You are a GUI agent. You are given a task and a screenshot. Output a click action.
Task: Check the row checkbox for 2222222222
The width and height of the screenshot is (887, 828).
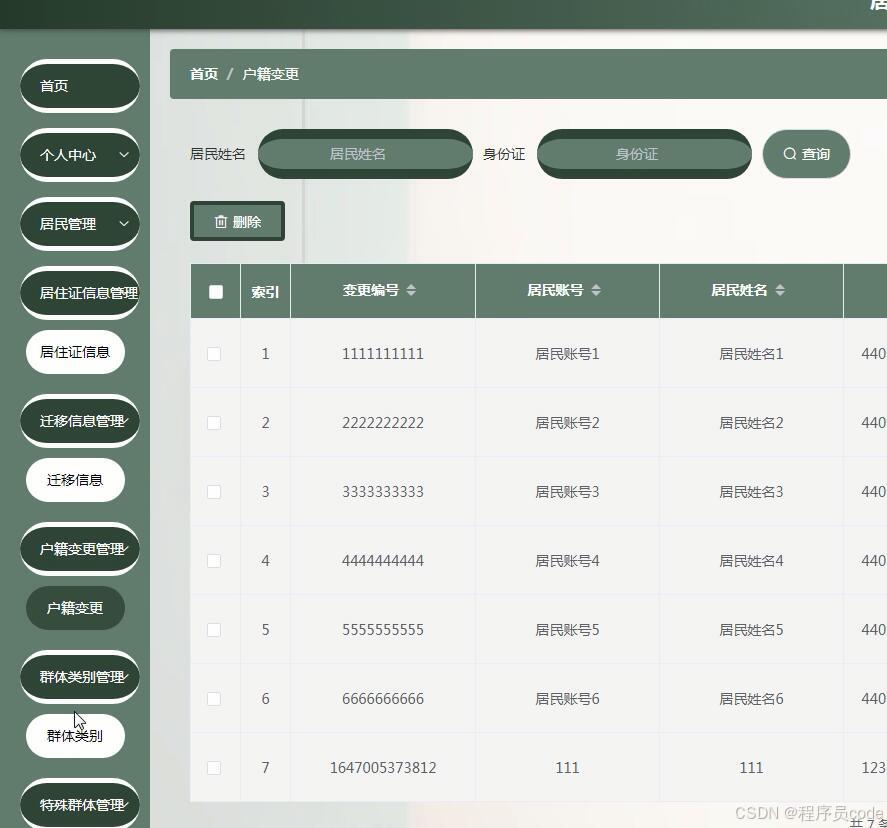coord(214,423)
